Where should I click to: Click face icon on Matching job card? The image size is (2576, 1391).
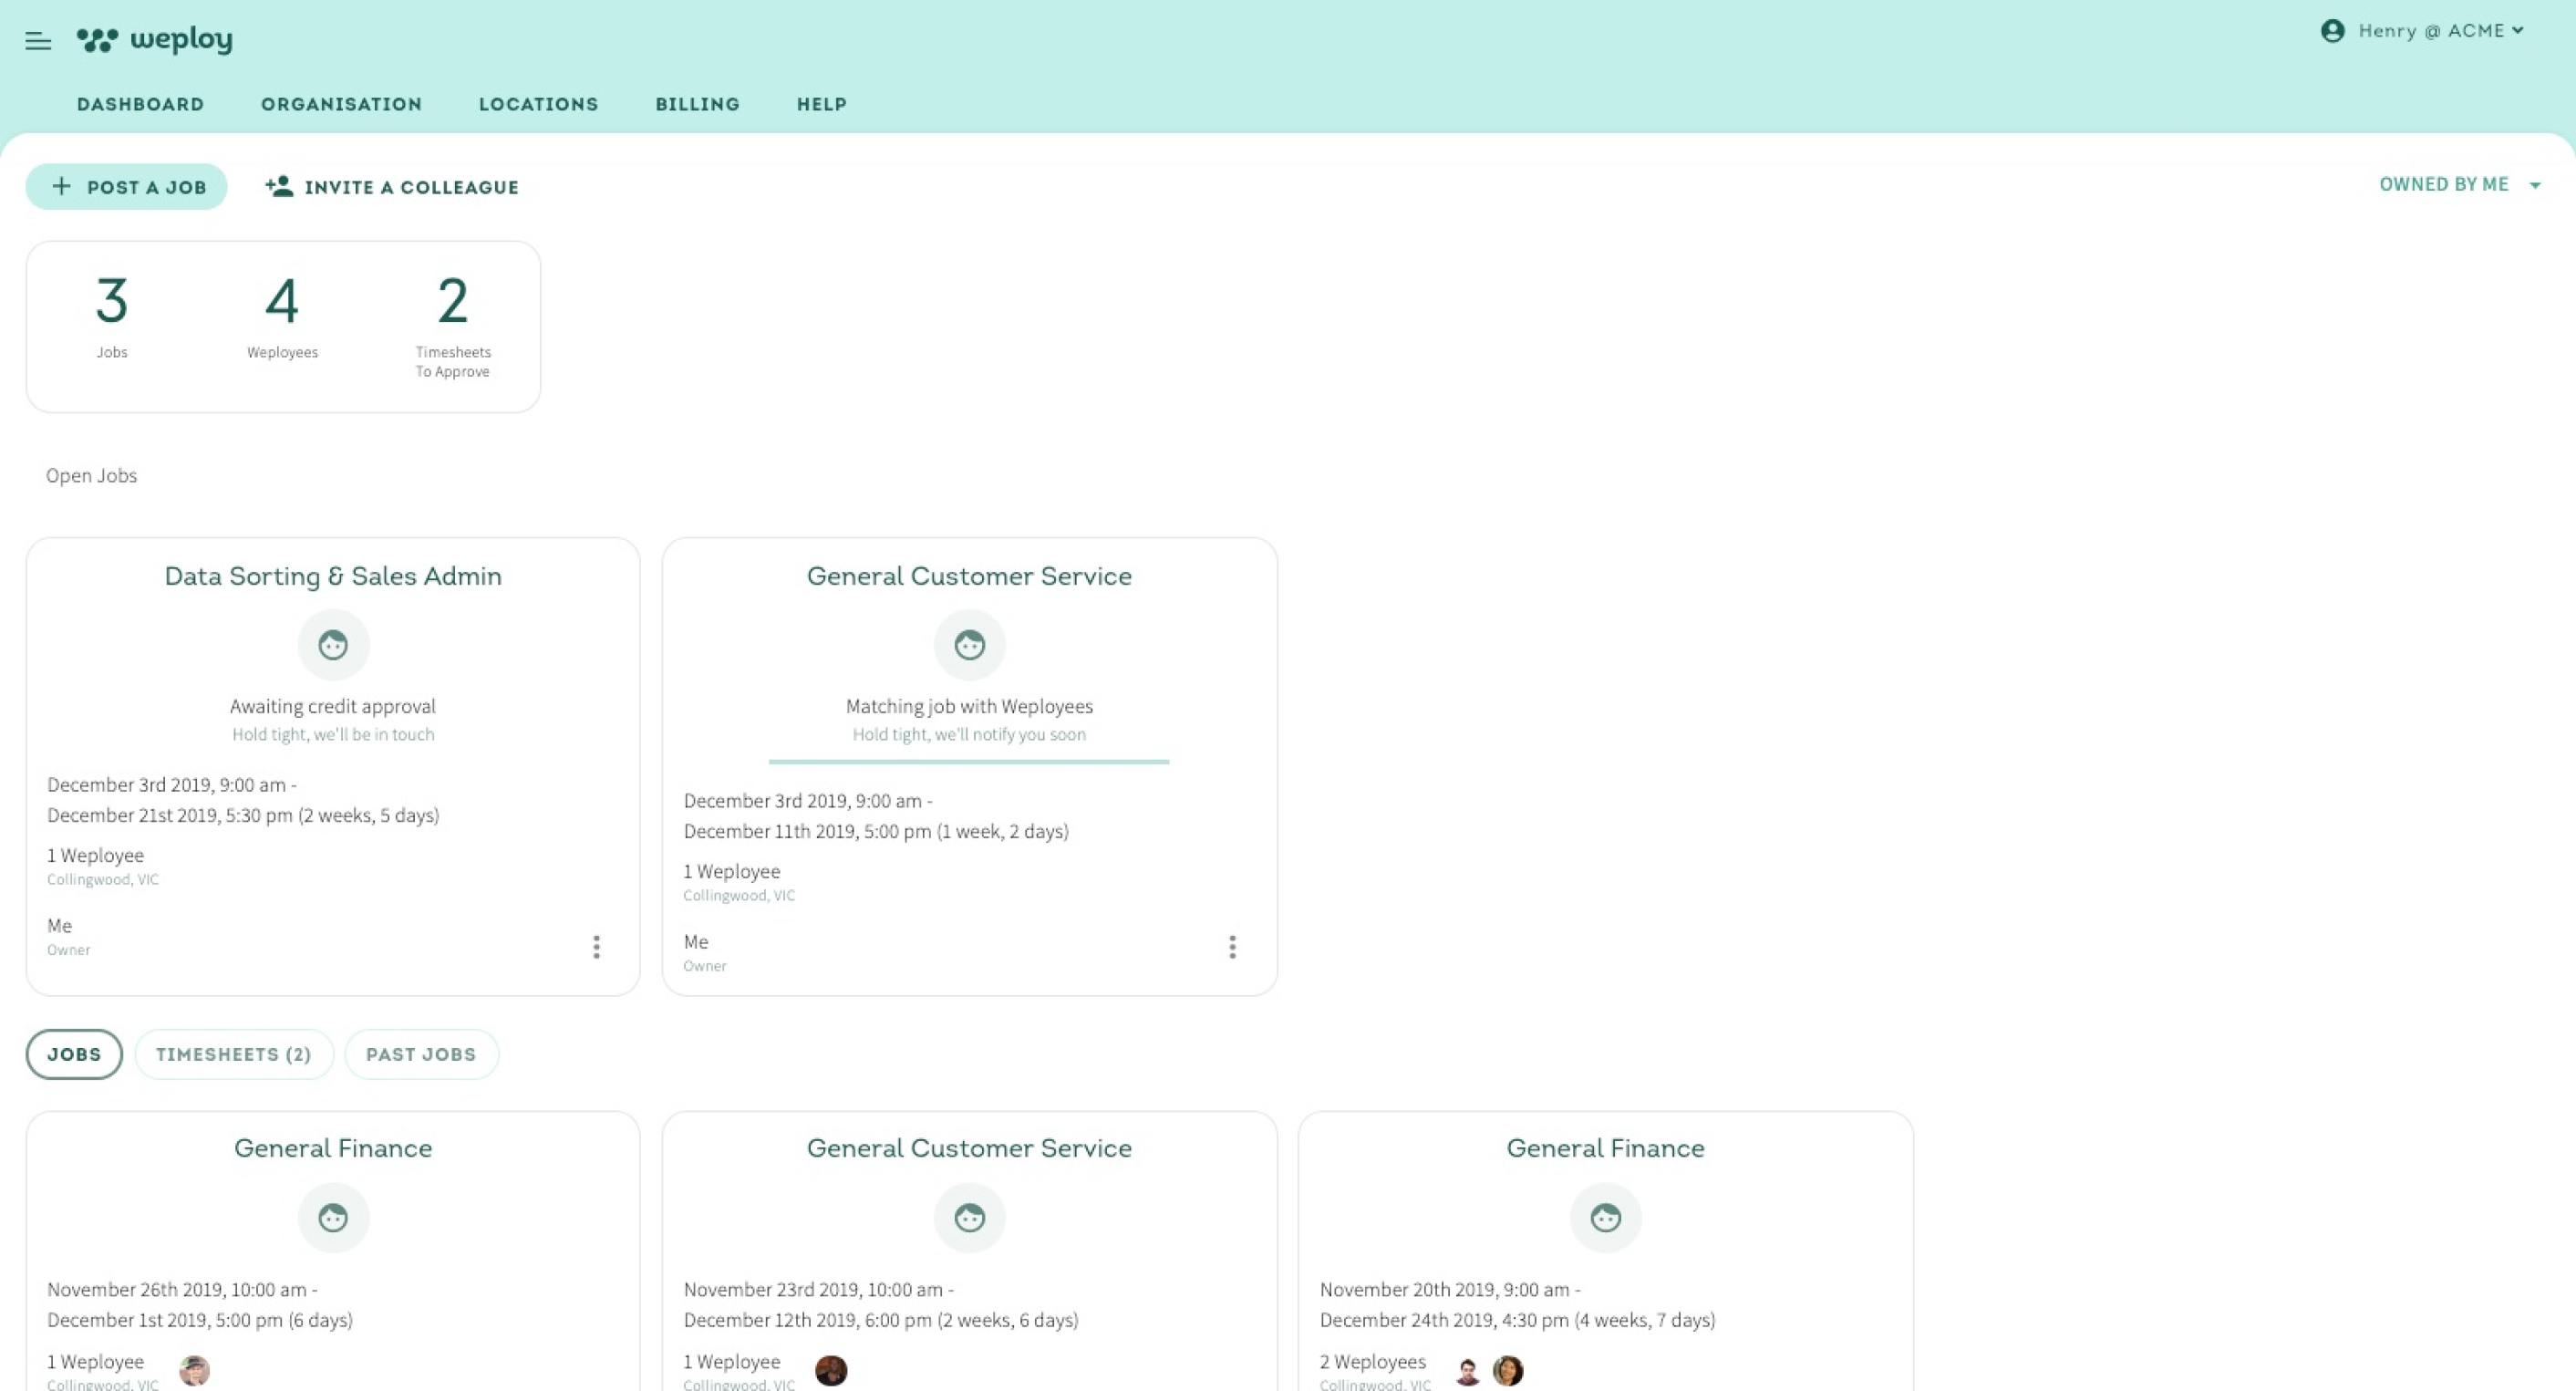point(969,645)
